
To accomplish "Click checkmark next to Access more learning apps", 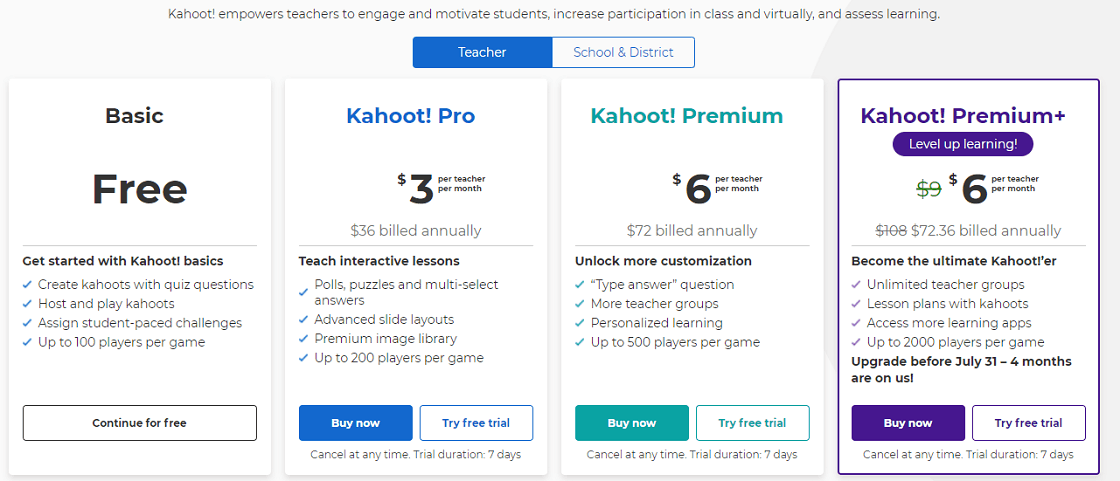I will coord(856,323).
